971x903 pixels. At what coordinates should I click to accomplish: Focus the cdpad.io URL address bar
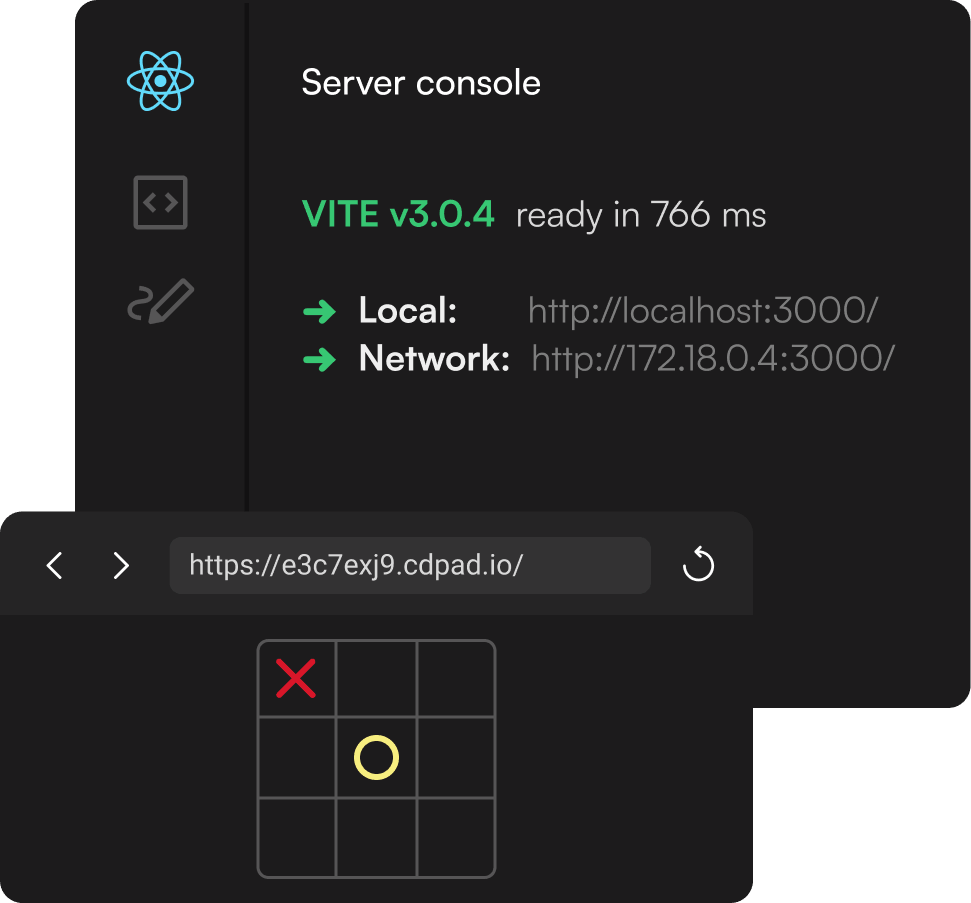[x=410, y=566]
